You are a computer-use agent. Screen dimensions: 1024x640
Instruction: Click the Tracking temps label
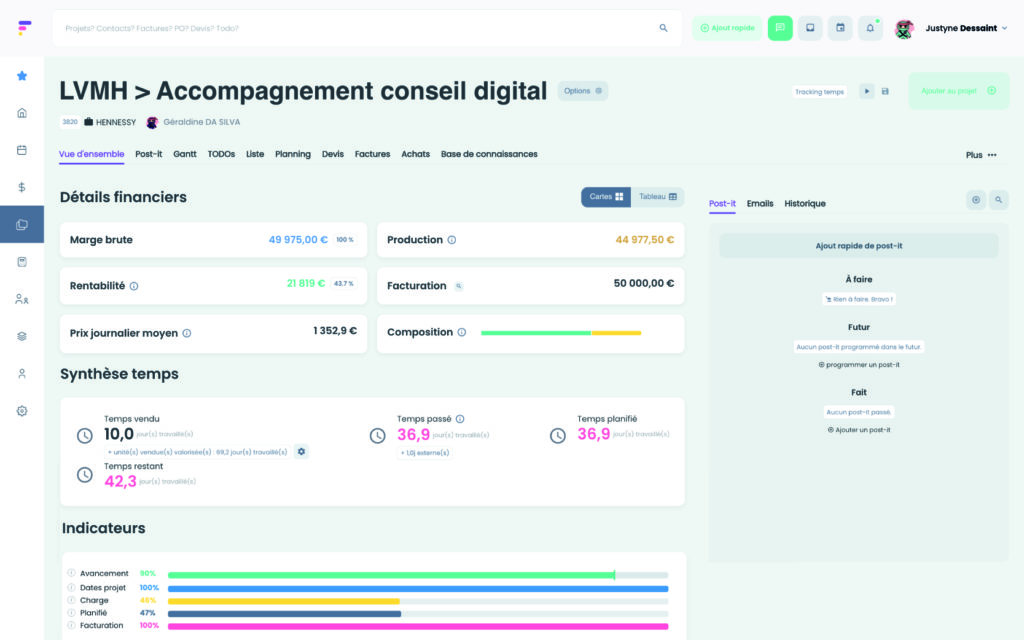coord(820,91)
